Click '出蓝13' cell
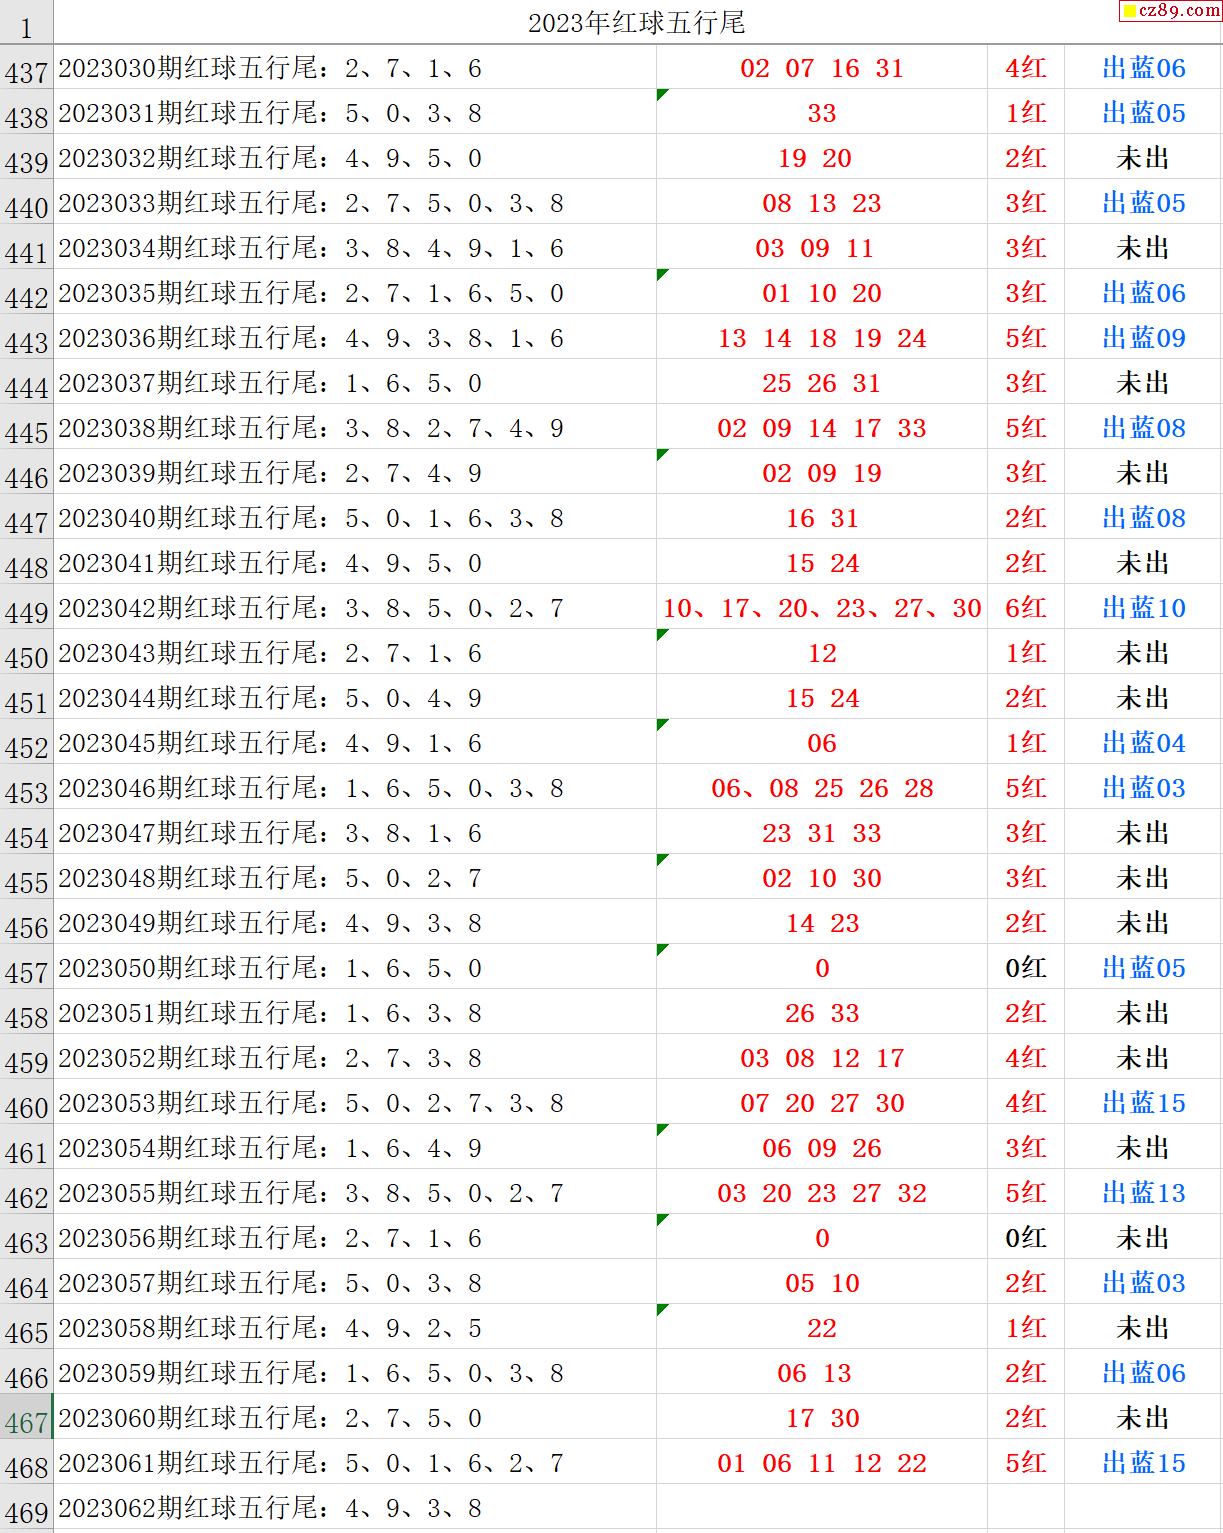This screenshot has height=1533, width=1223. click(x=1143, y=1193)
